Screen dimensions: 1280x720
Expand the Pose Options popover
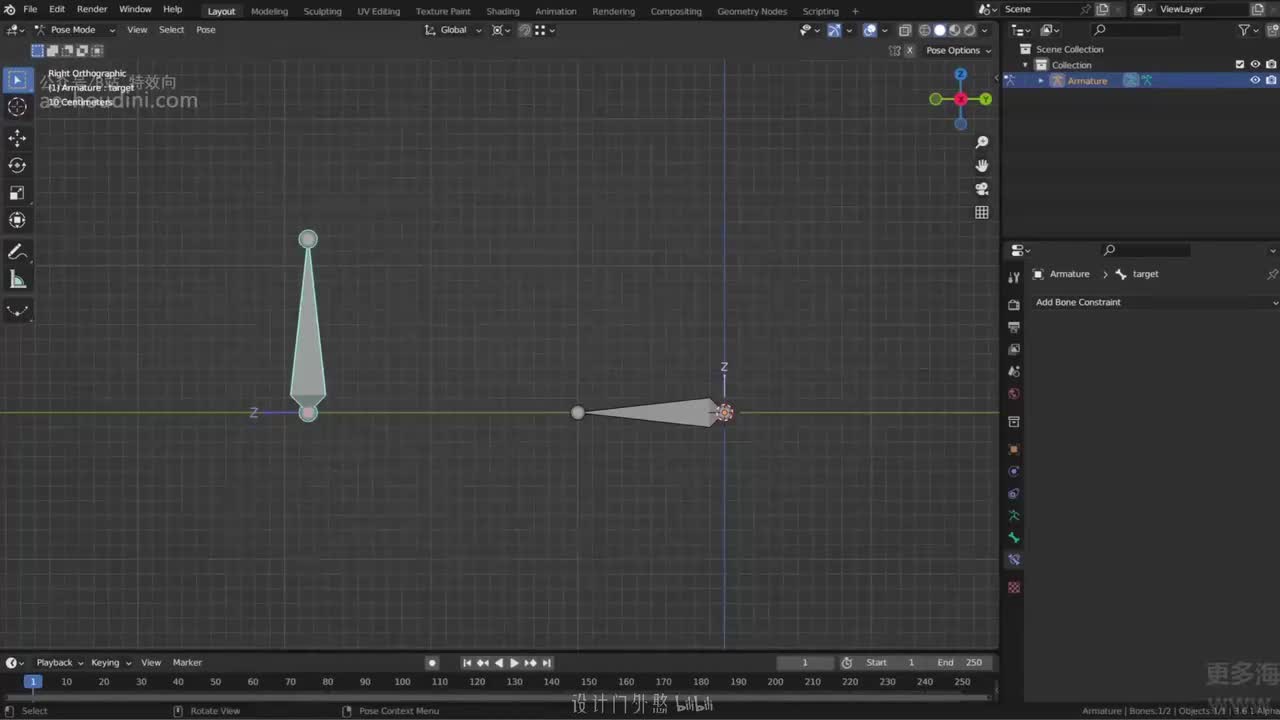click(958, 50)
